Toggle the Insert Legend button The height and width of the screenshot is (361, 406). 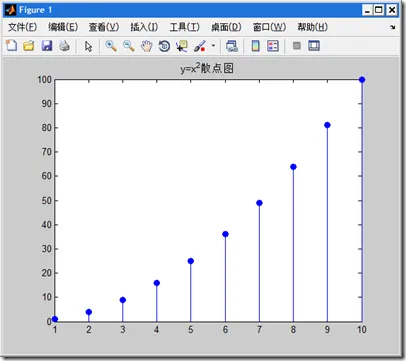[273, 46]
